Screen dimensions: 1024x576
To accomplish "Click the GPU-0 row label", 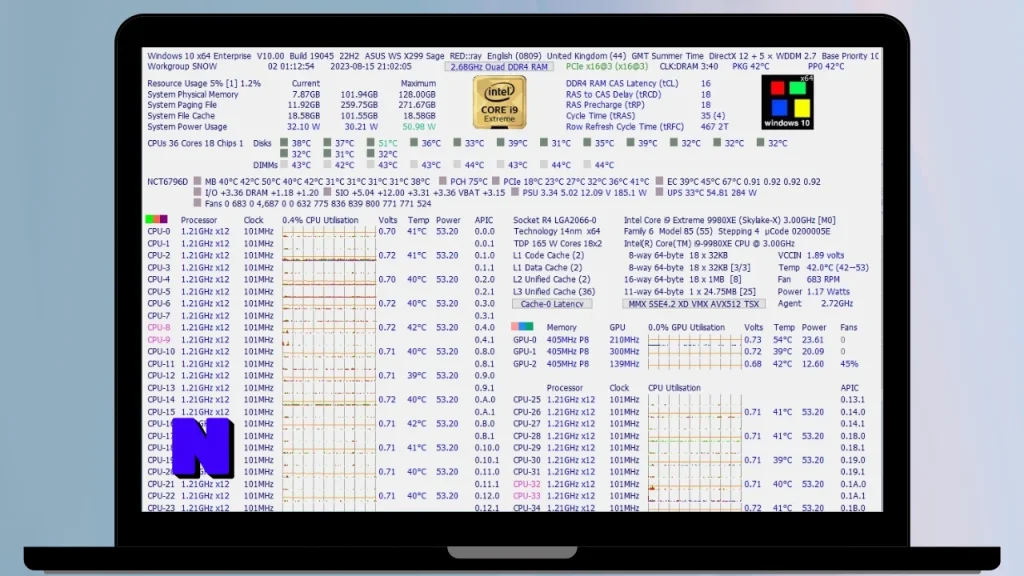I will (524, 340).
